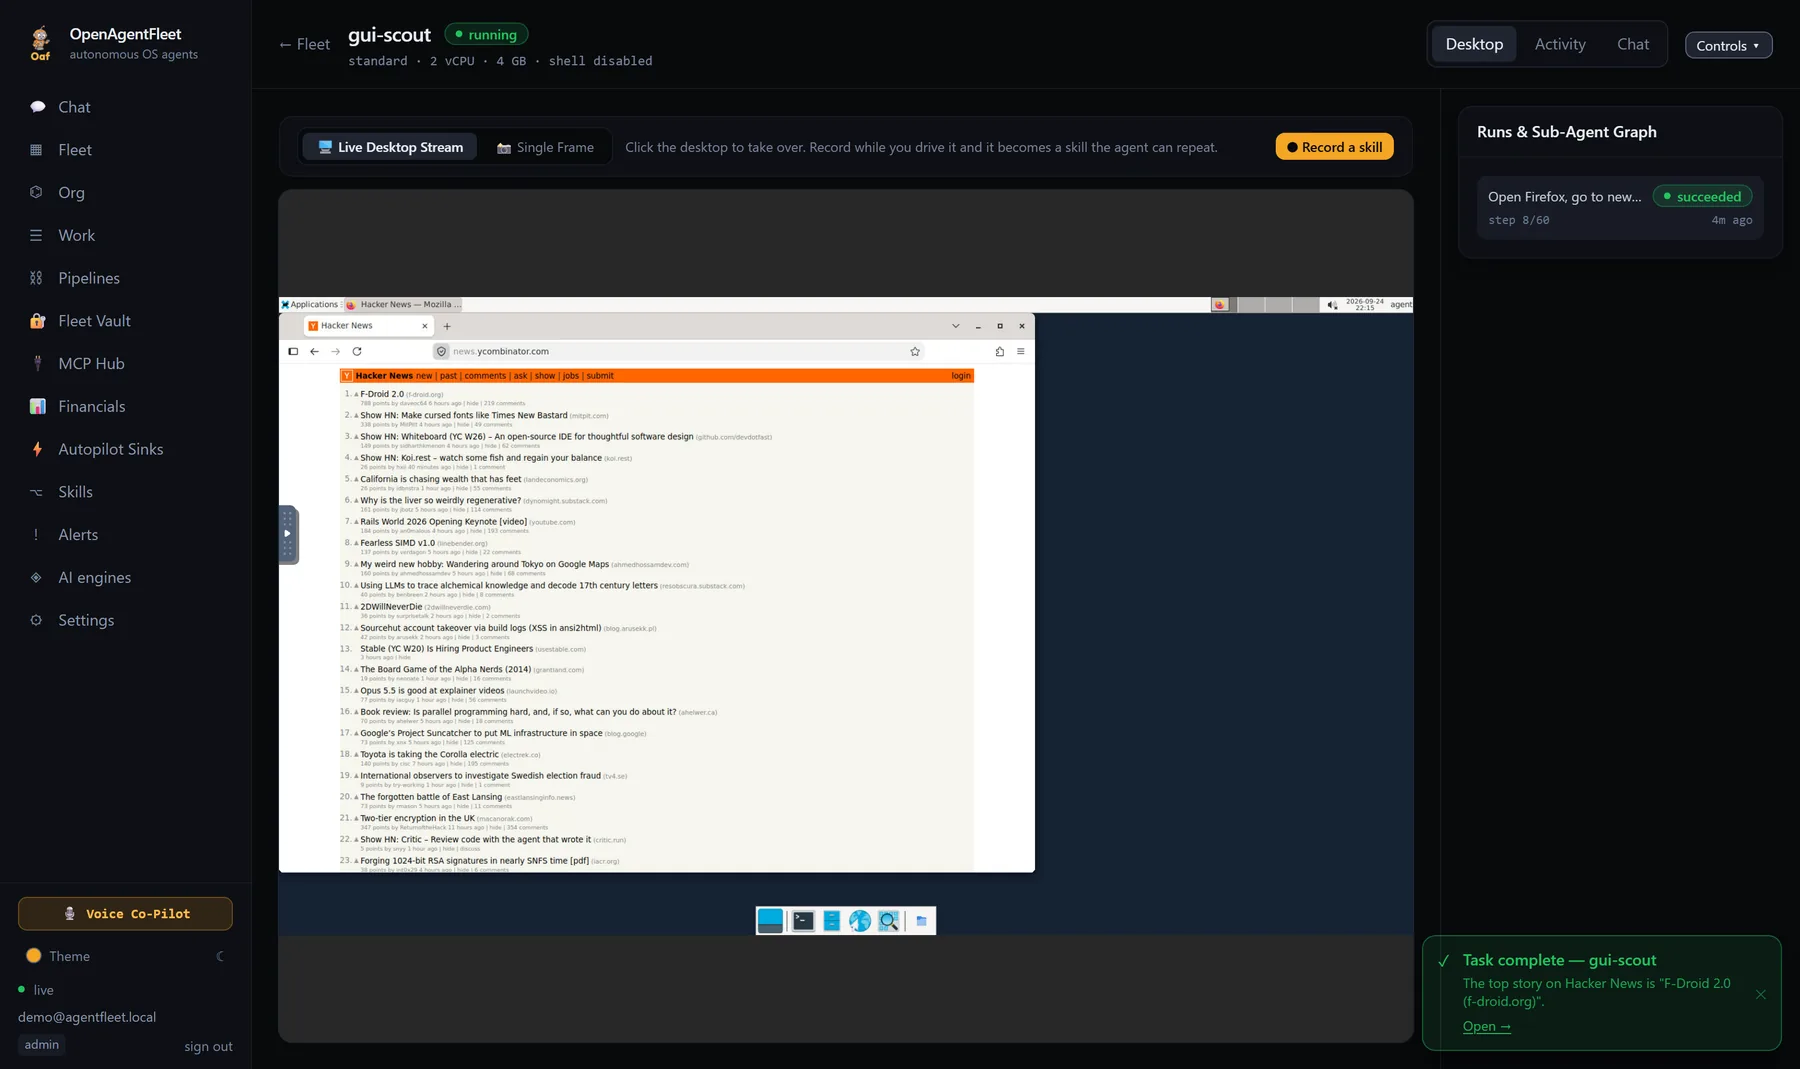Viewport: 1800px width, 1069px height.
Task: Click the Hacker News login link
Action: [961, 376]
